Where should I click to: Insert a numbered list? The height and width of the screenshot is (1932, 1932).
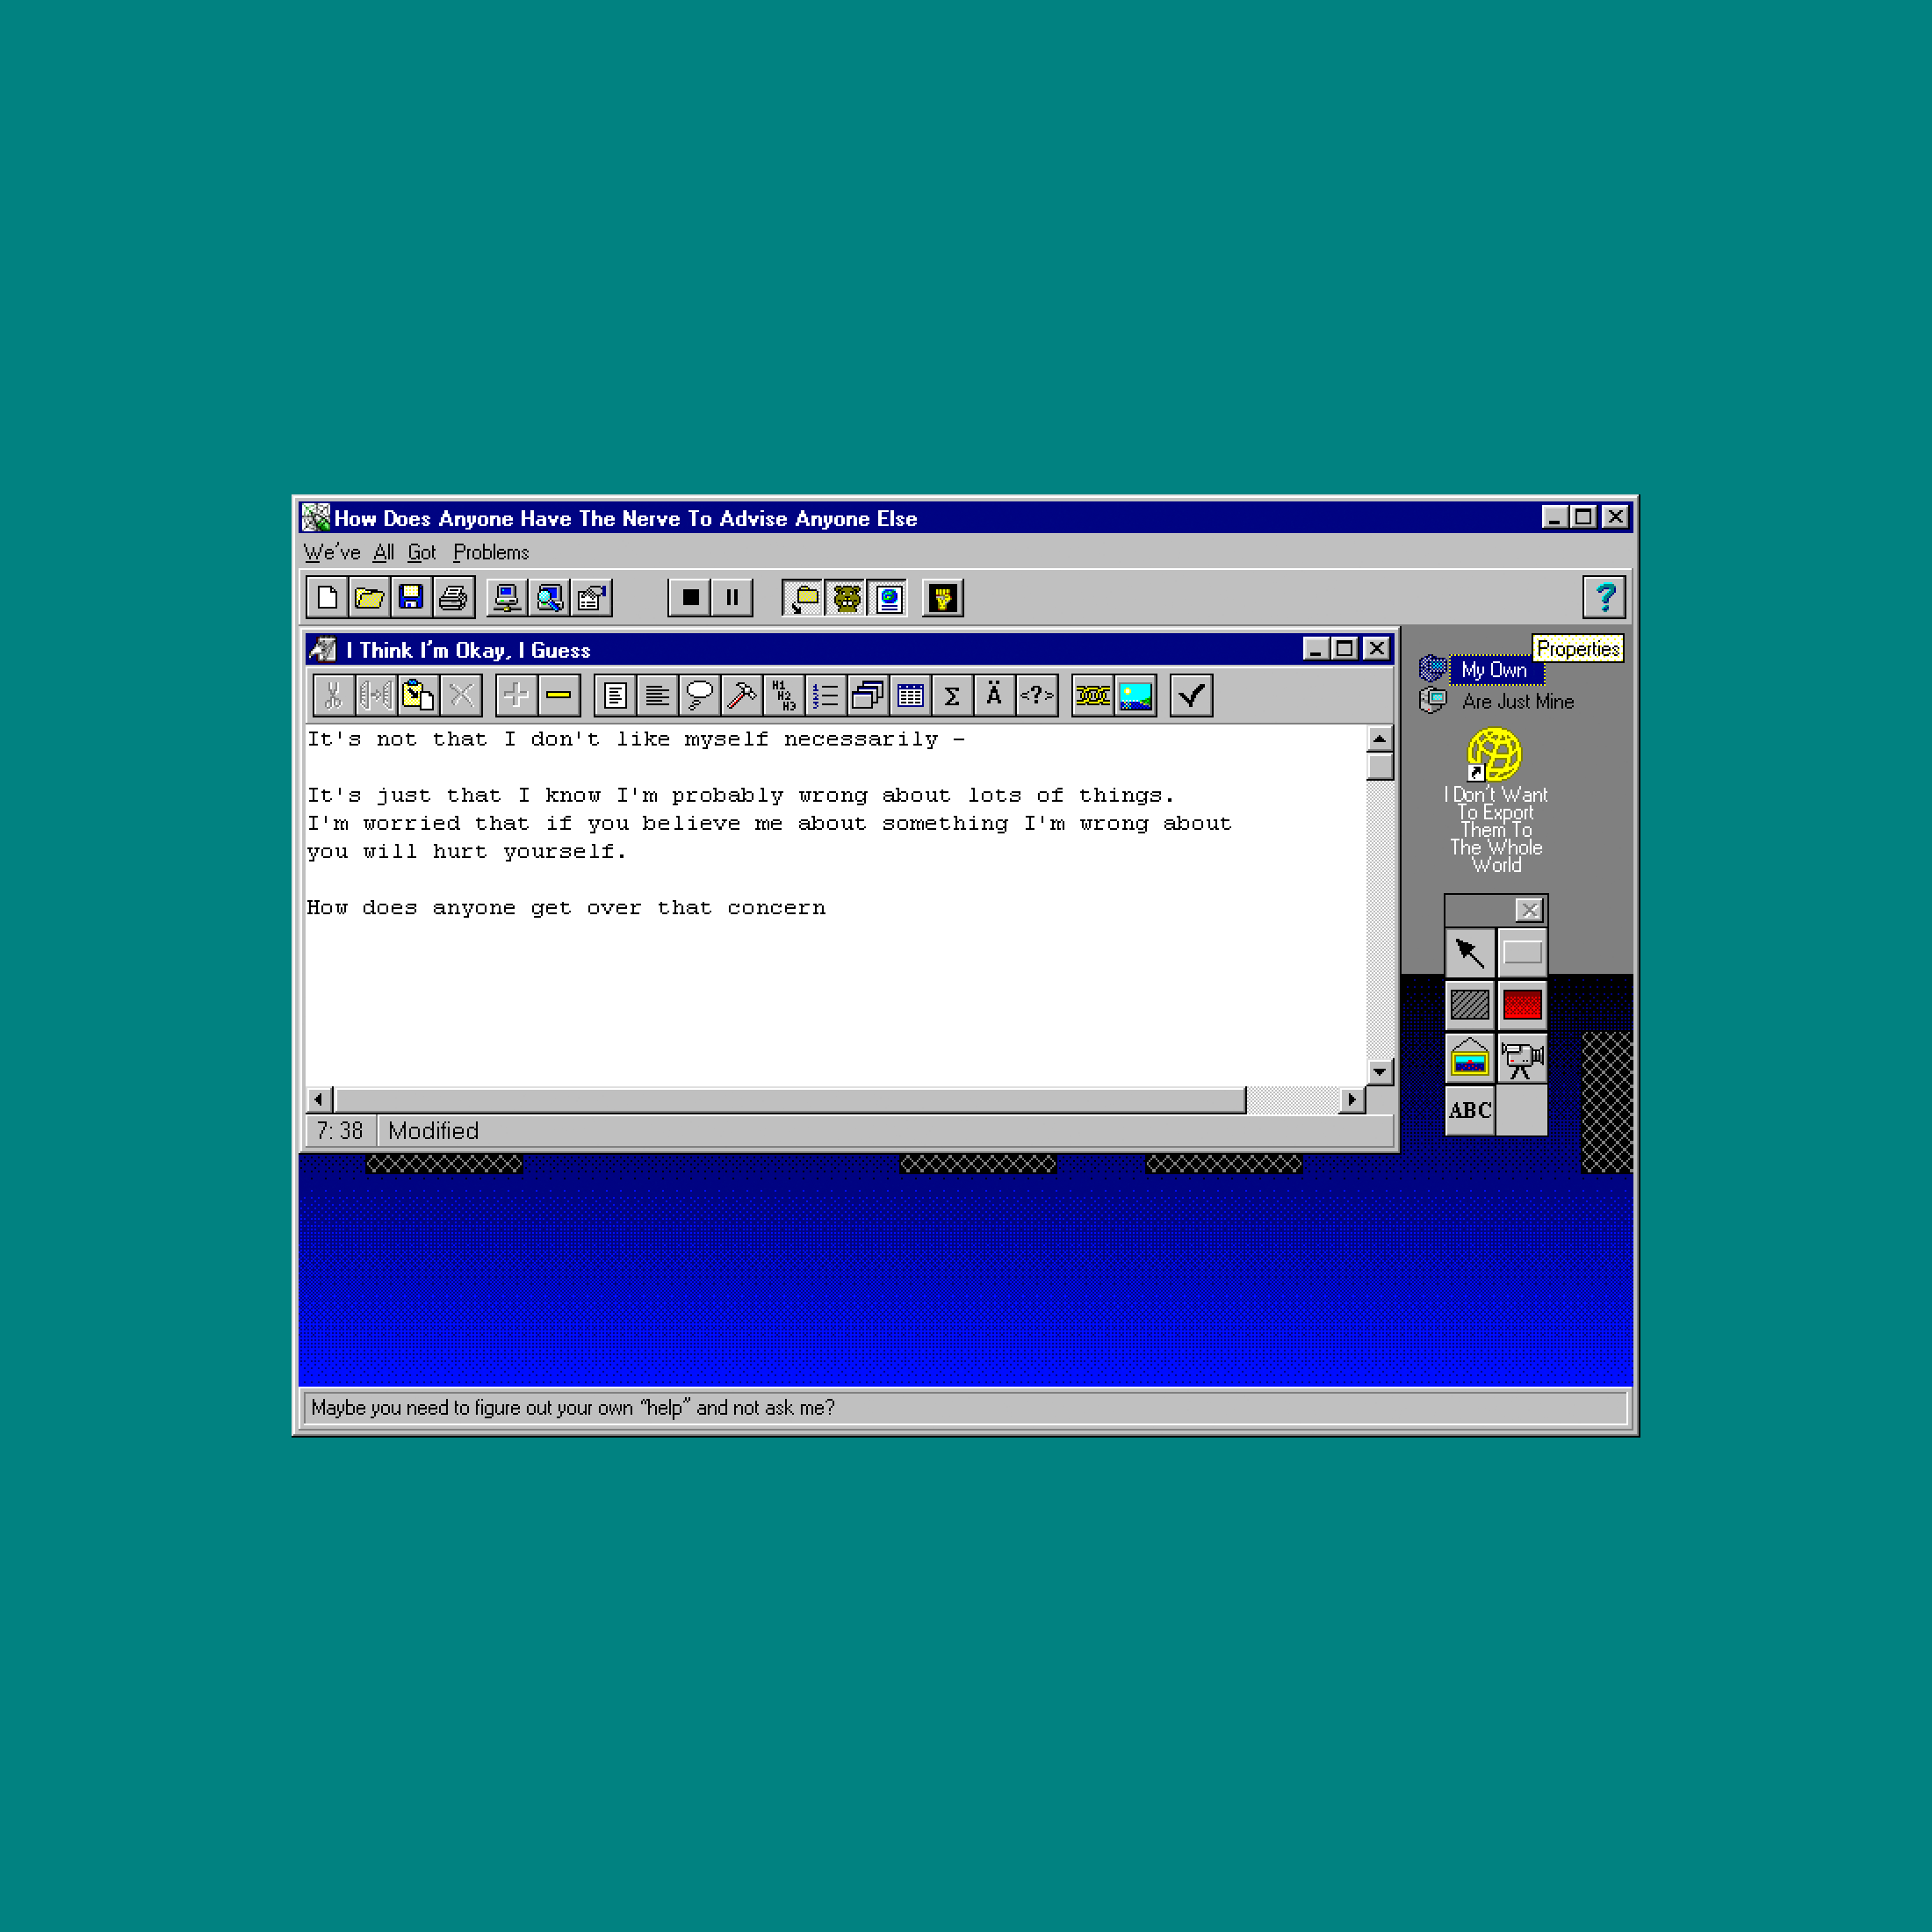pyautogui.click(x=826, y=696)
